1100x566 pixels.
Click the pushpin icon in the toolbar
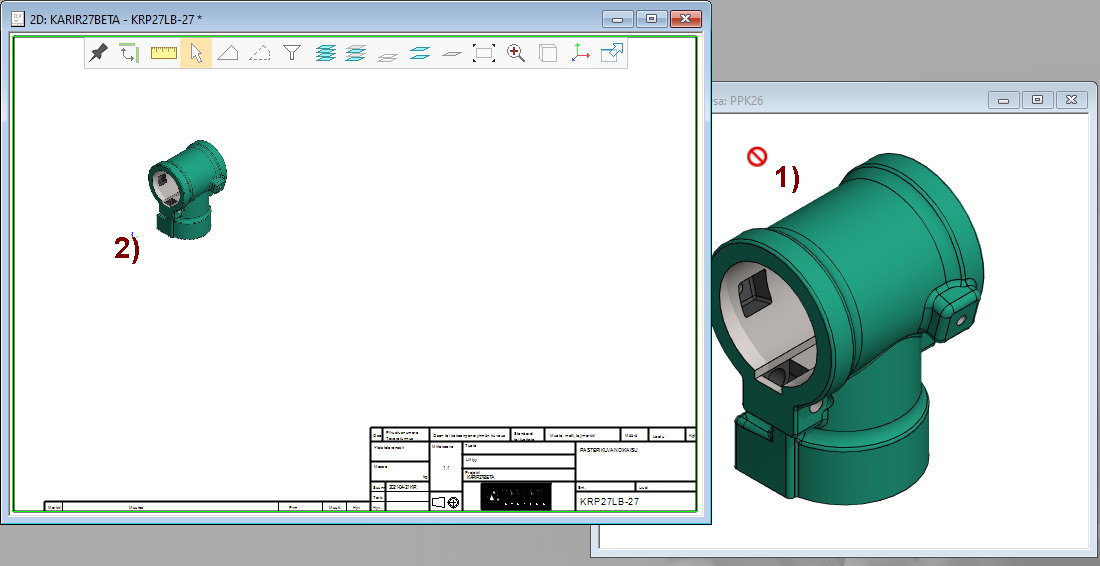tap(98, 53)
